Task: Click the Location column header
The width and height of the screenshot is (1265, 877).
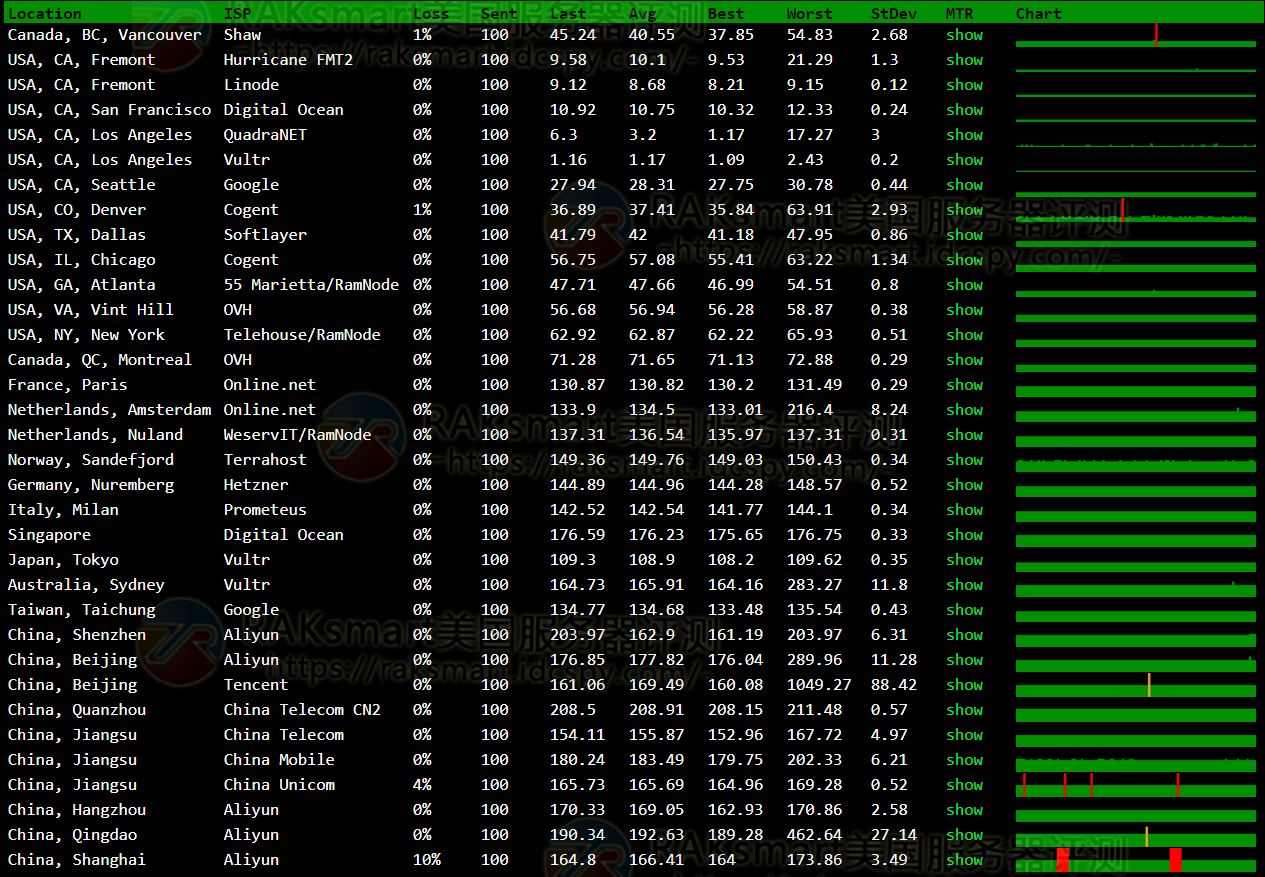Action: pos(45,13)
